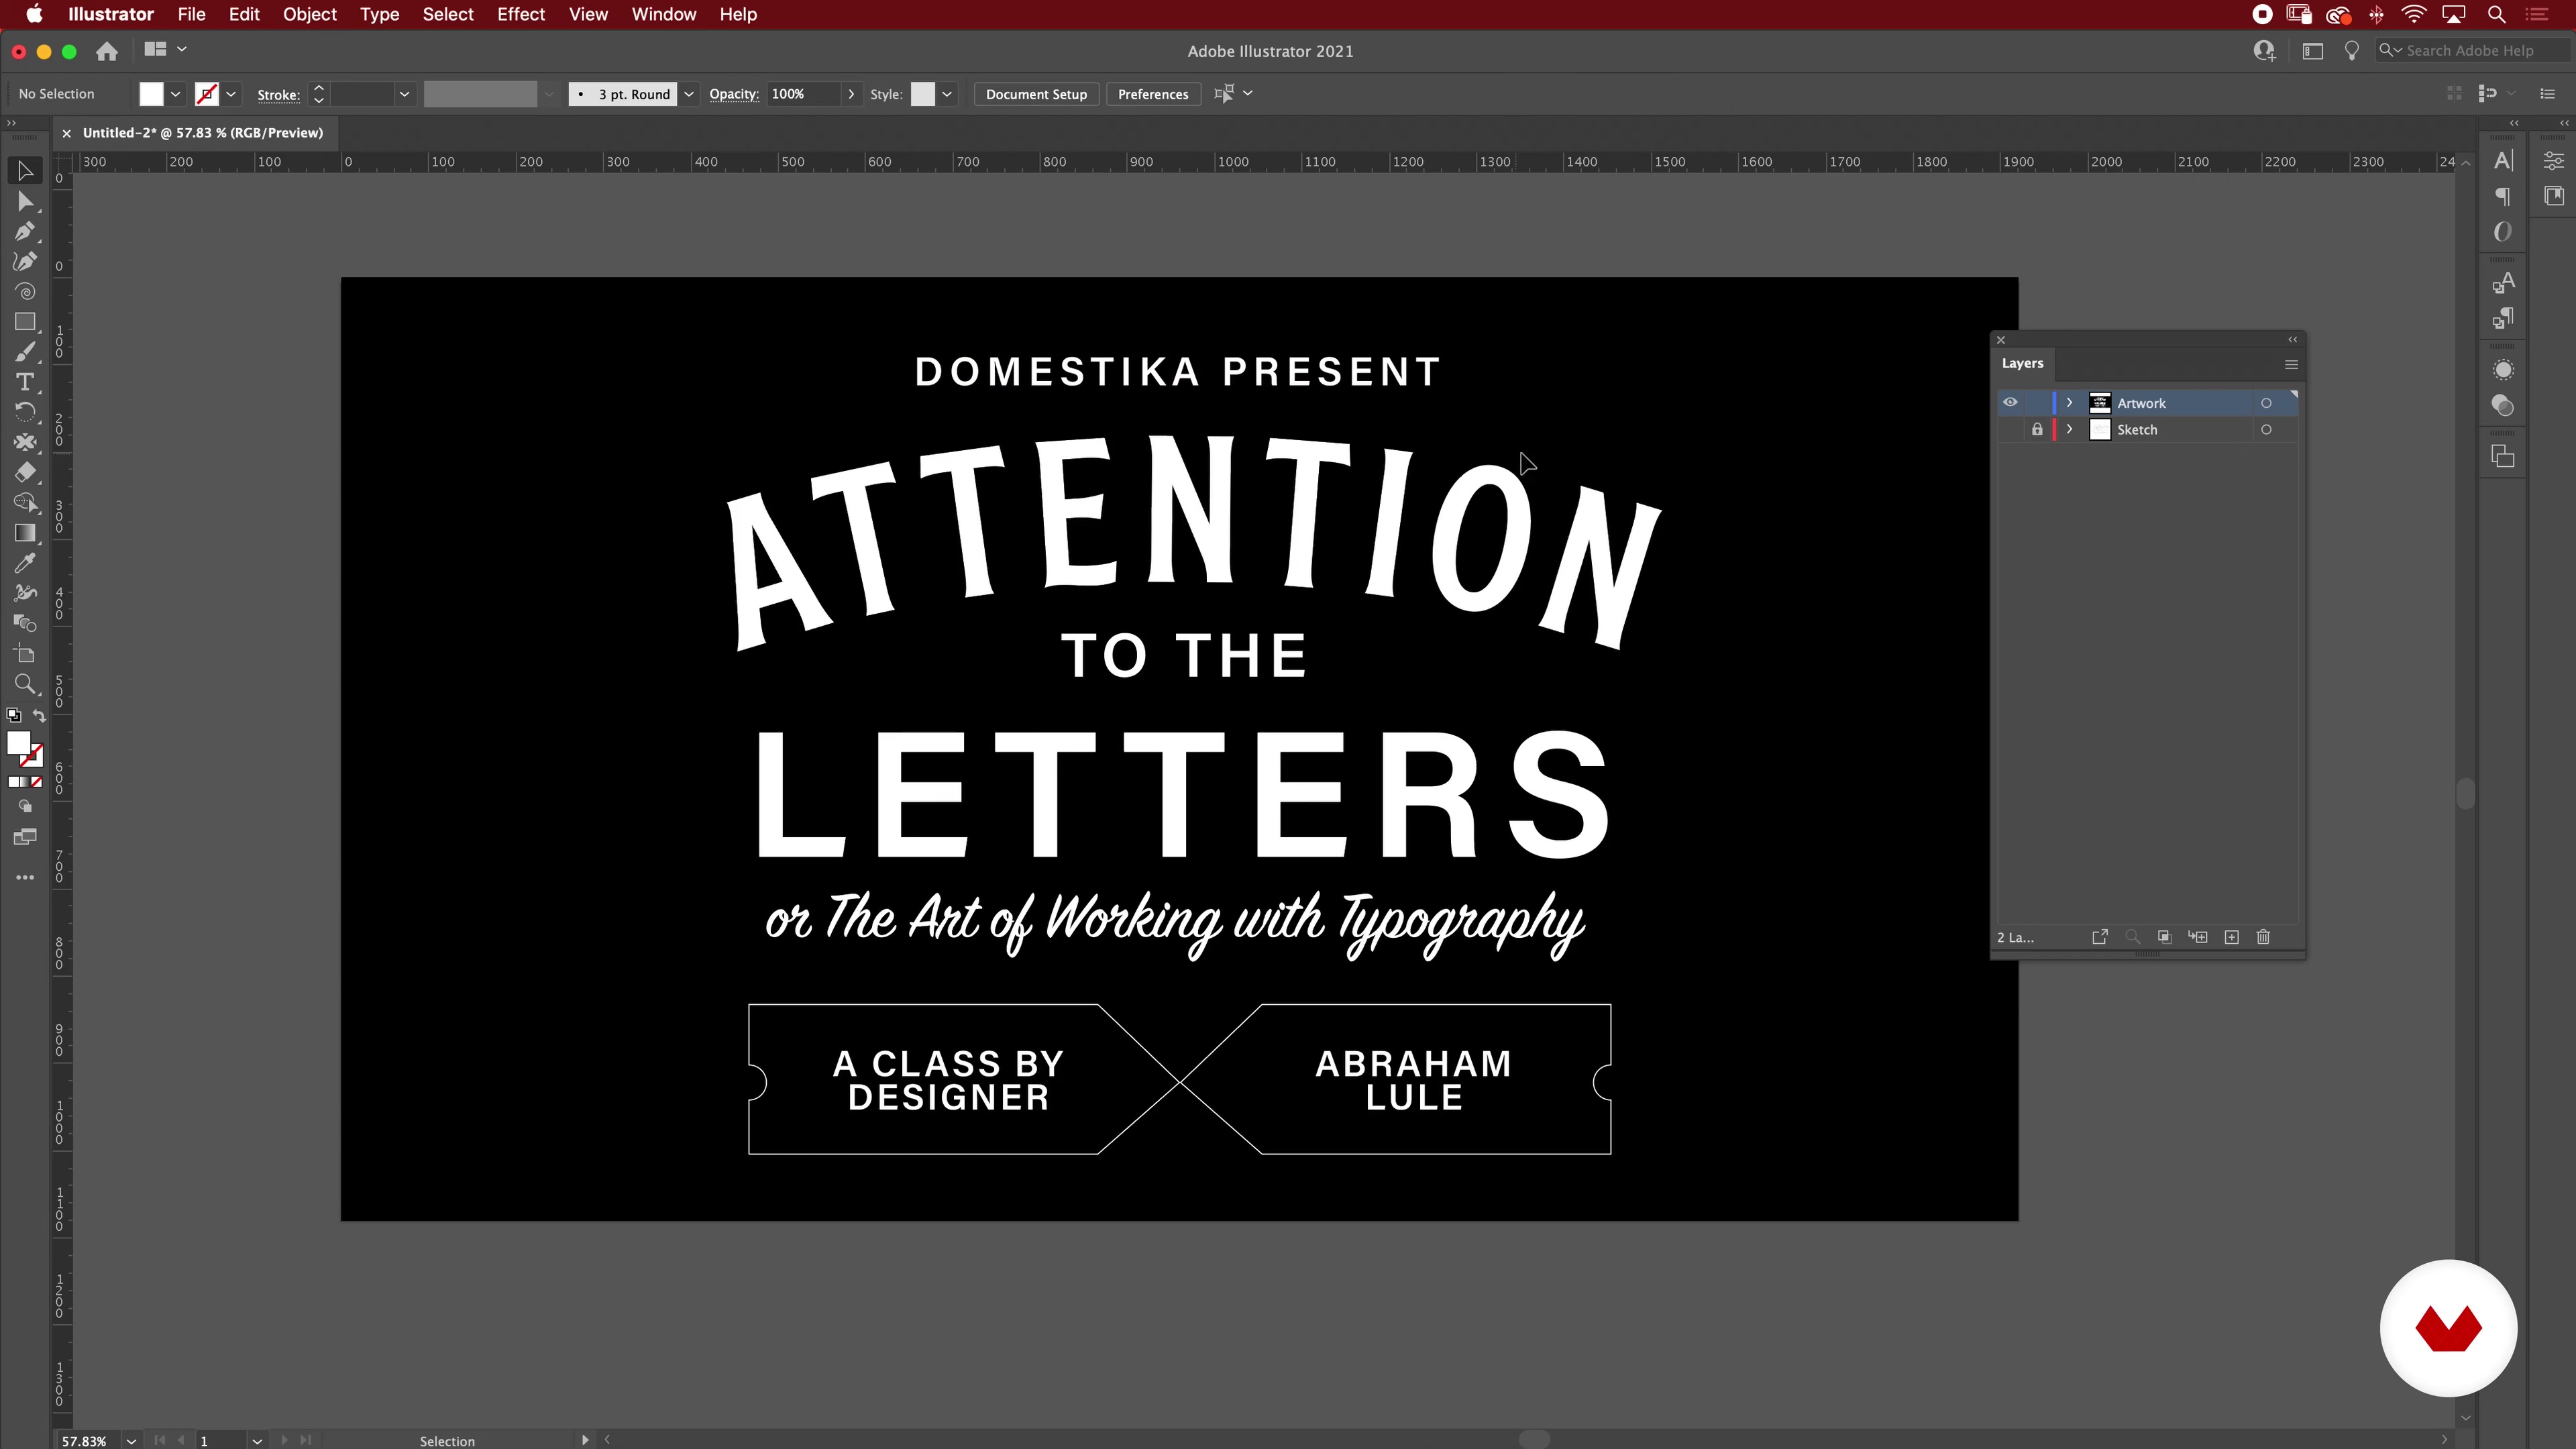Open the Window menu
The width and height of the screenshot is (2576, 1449).
click(663, 14)
